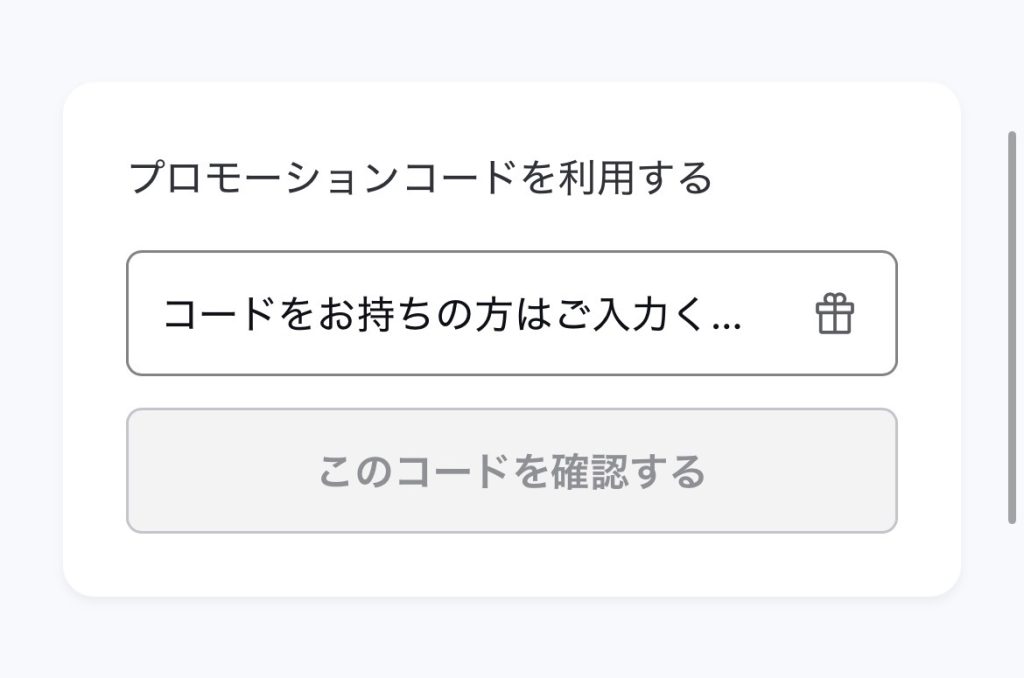Click the gift ribbon icon for promo codes

click(834, 314)
